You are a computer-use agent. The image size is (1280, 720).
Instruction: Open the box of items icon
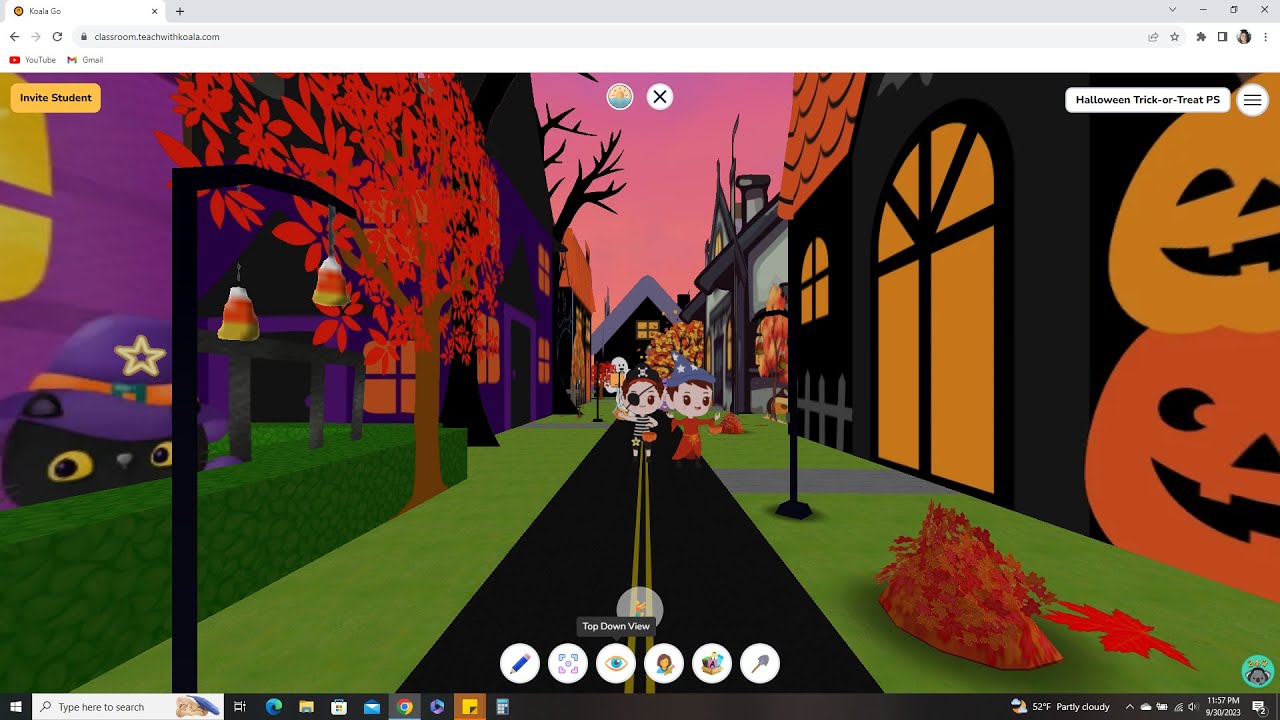click(712, 663)
